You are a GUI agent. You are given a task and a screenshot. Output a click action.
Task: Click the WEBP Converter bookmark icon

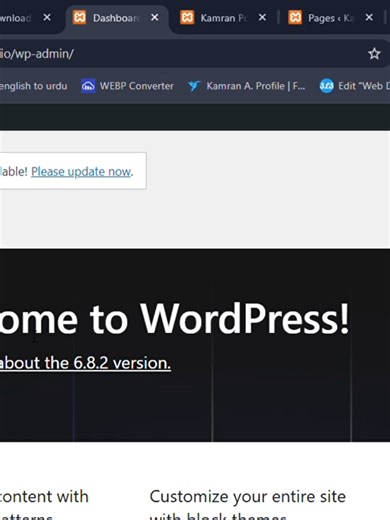88,86
